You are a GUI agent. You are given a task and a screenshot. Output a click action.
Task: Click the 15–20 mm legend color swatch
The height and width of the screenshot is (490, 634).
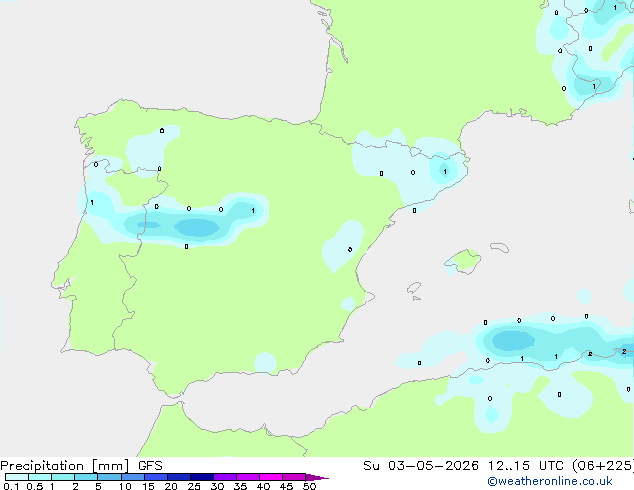(156, 477)
